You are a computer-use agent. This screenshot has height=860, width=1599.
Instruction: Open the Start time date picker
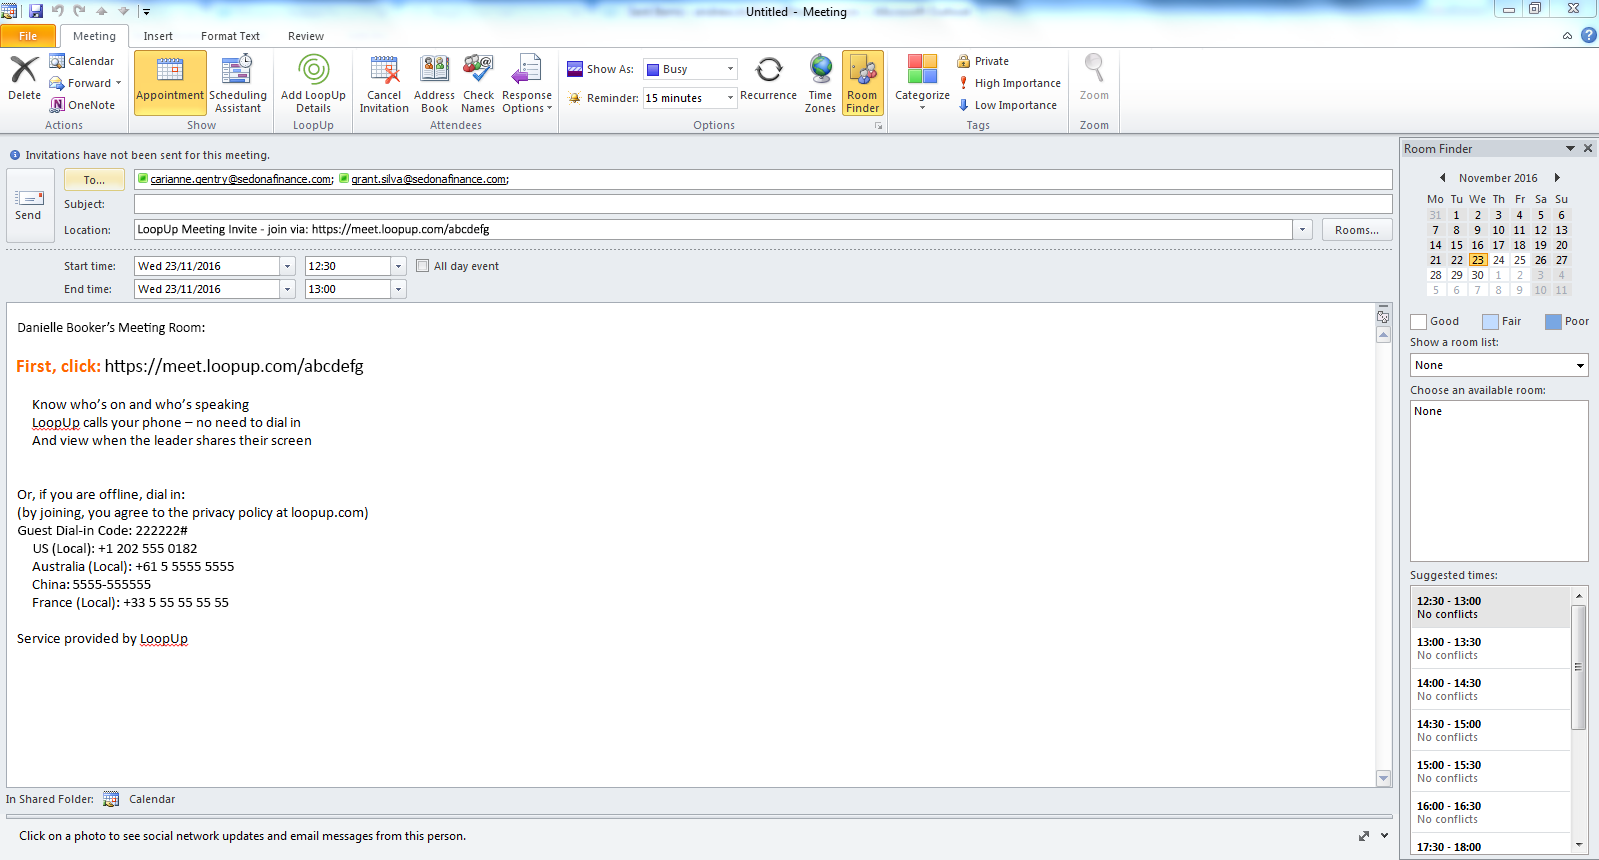point(287,266)
